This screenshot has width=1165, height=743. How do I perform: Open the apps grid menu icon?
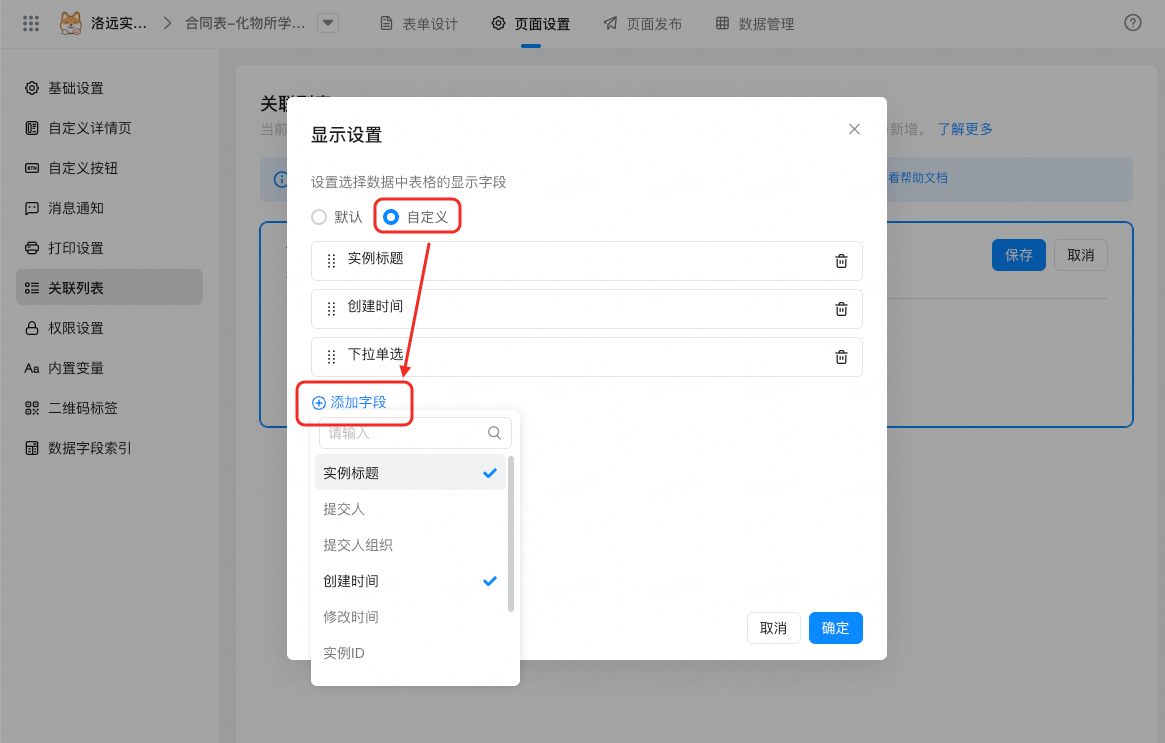point(31,23)
